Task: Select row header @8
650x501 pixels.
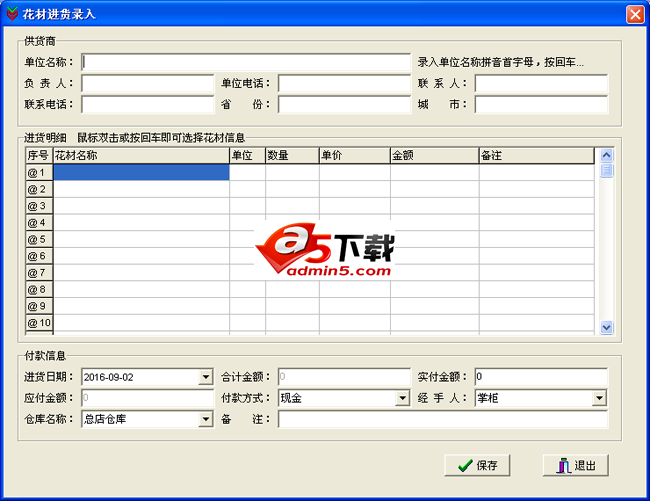Action: (39, 289)
